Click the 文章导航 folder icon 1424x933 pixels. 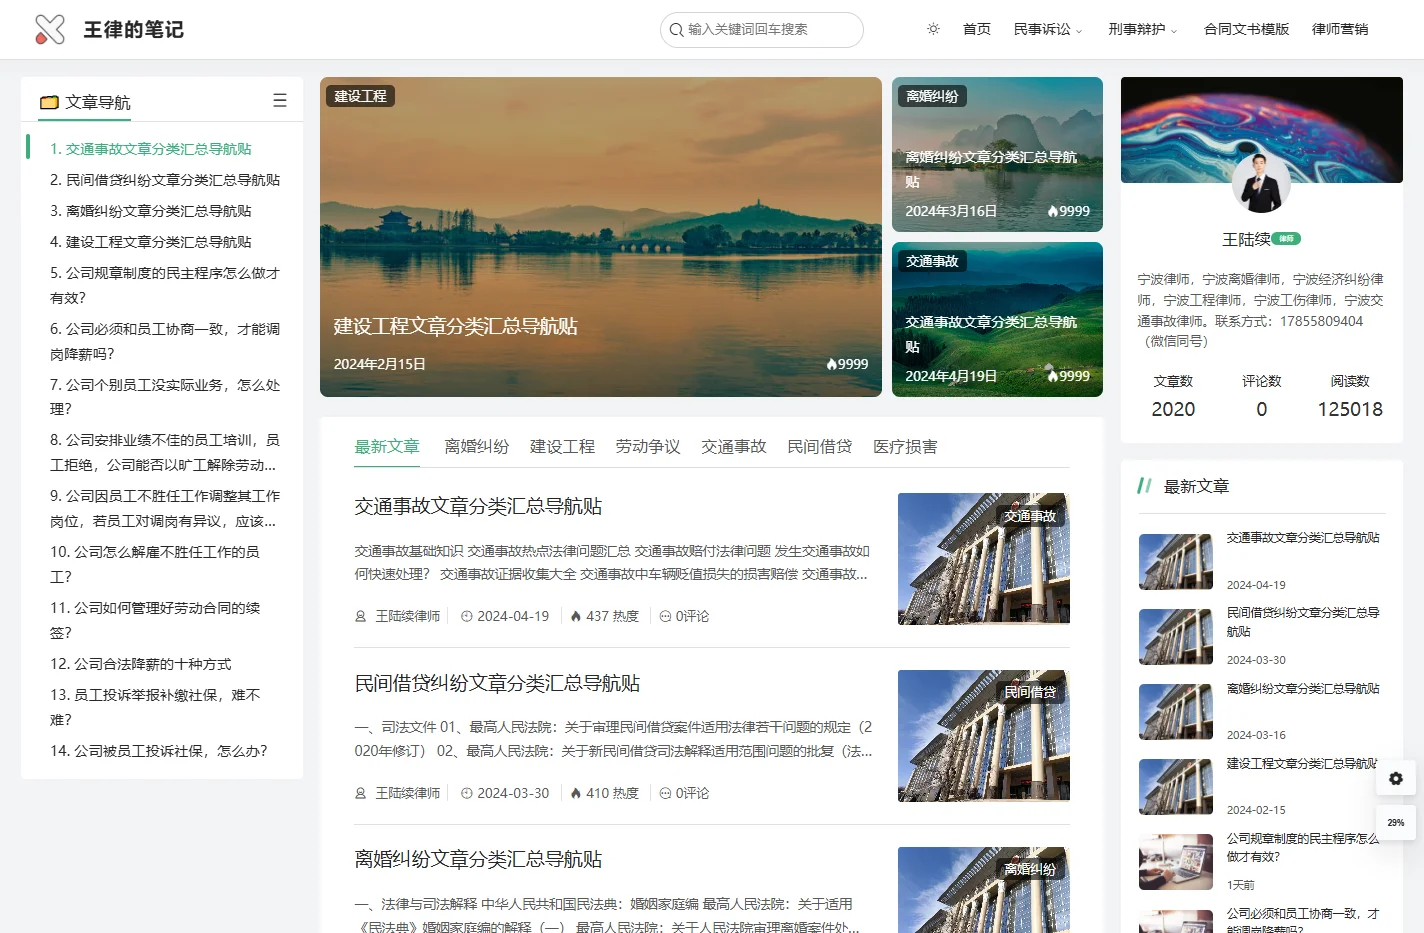tap(49, 102)
